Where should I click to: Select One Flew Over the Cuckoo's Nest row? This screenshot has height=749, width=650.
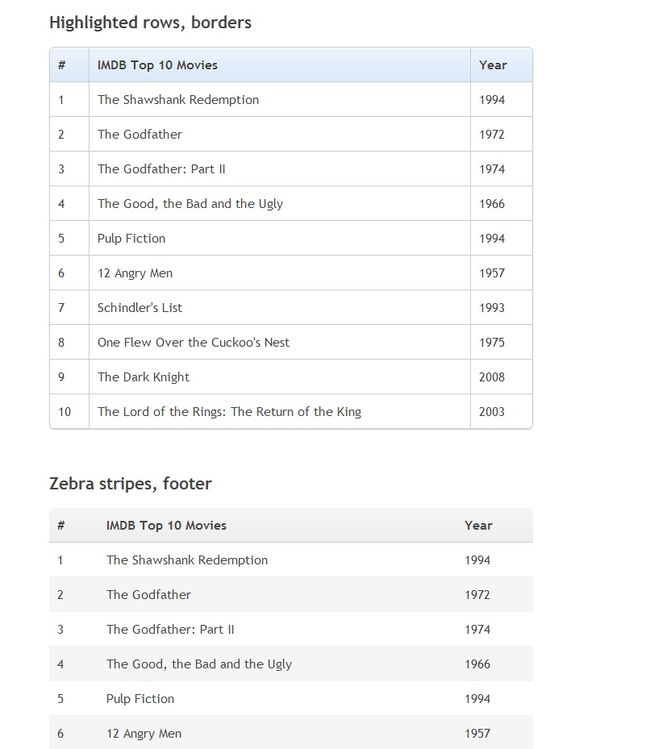[x=291, y=342]
